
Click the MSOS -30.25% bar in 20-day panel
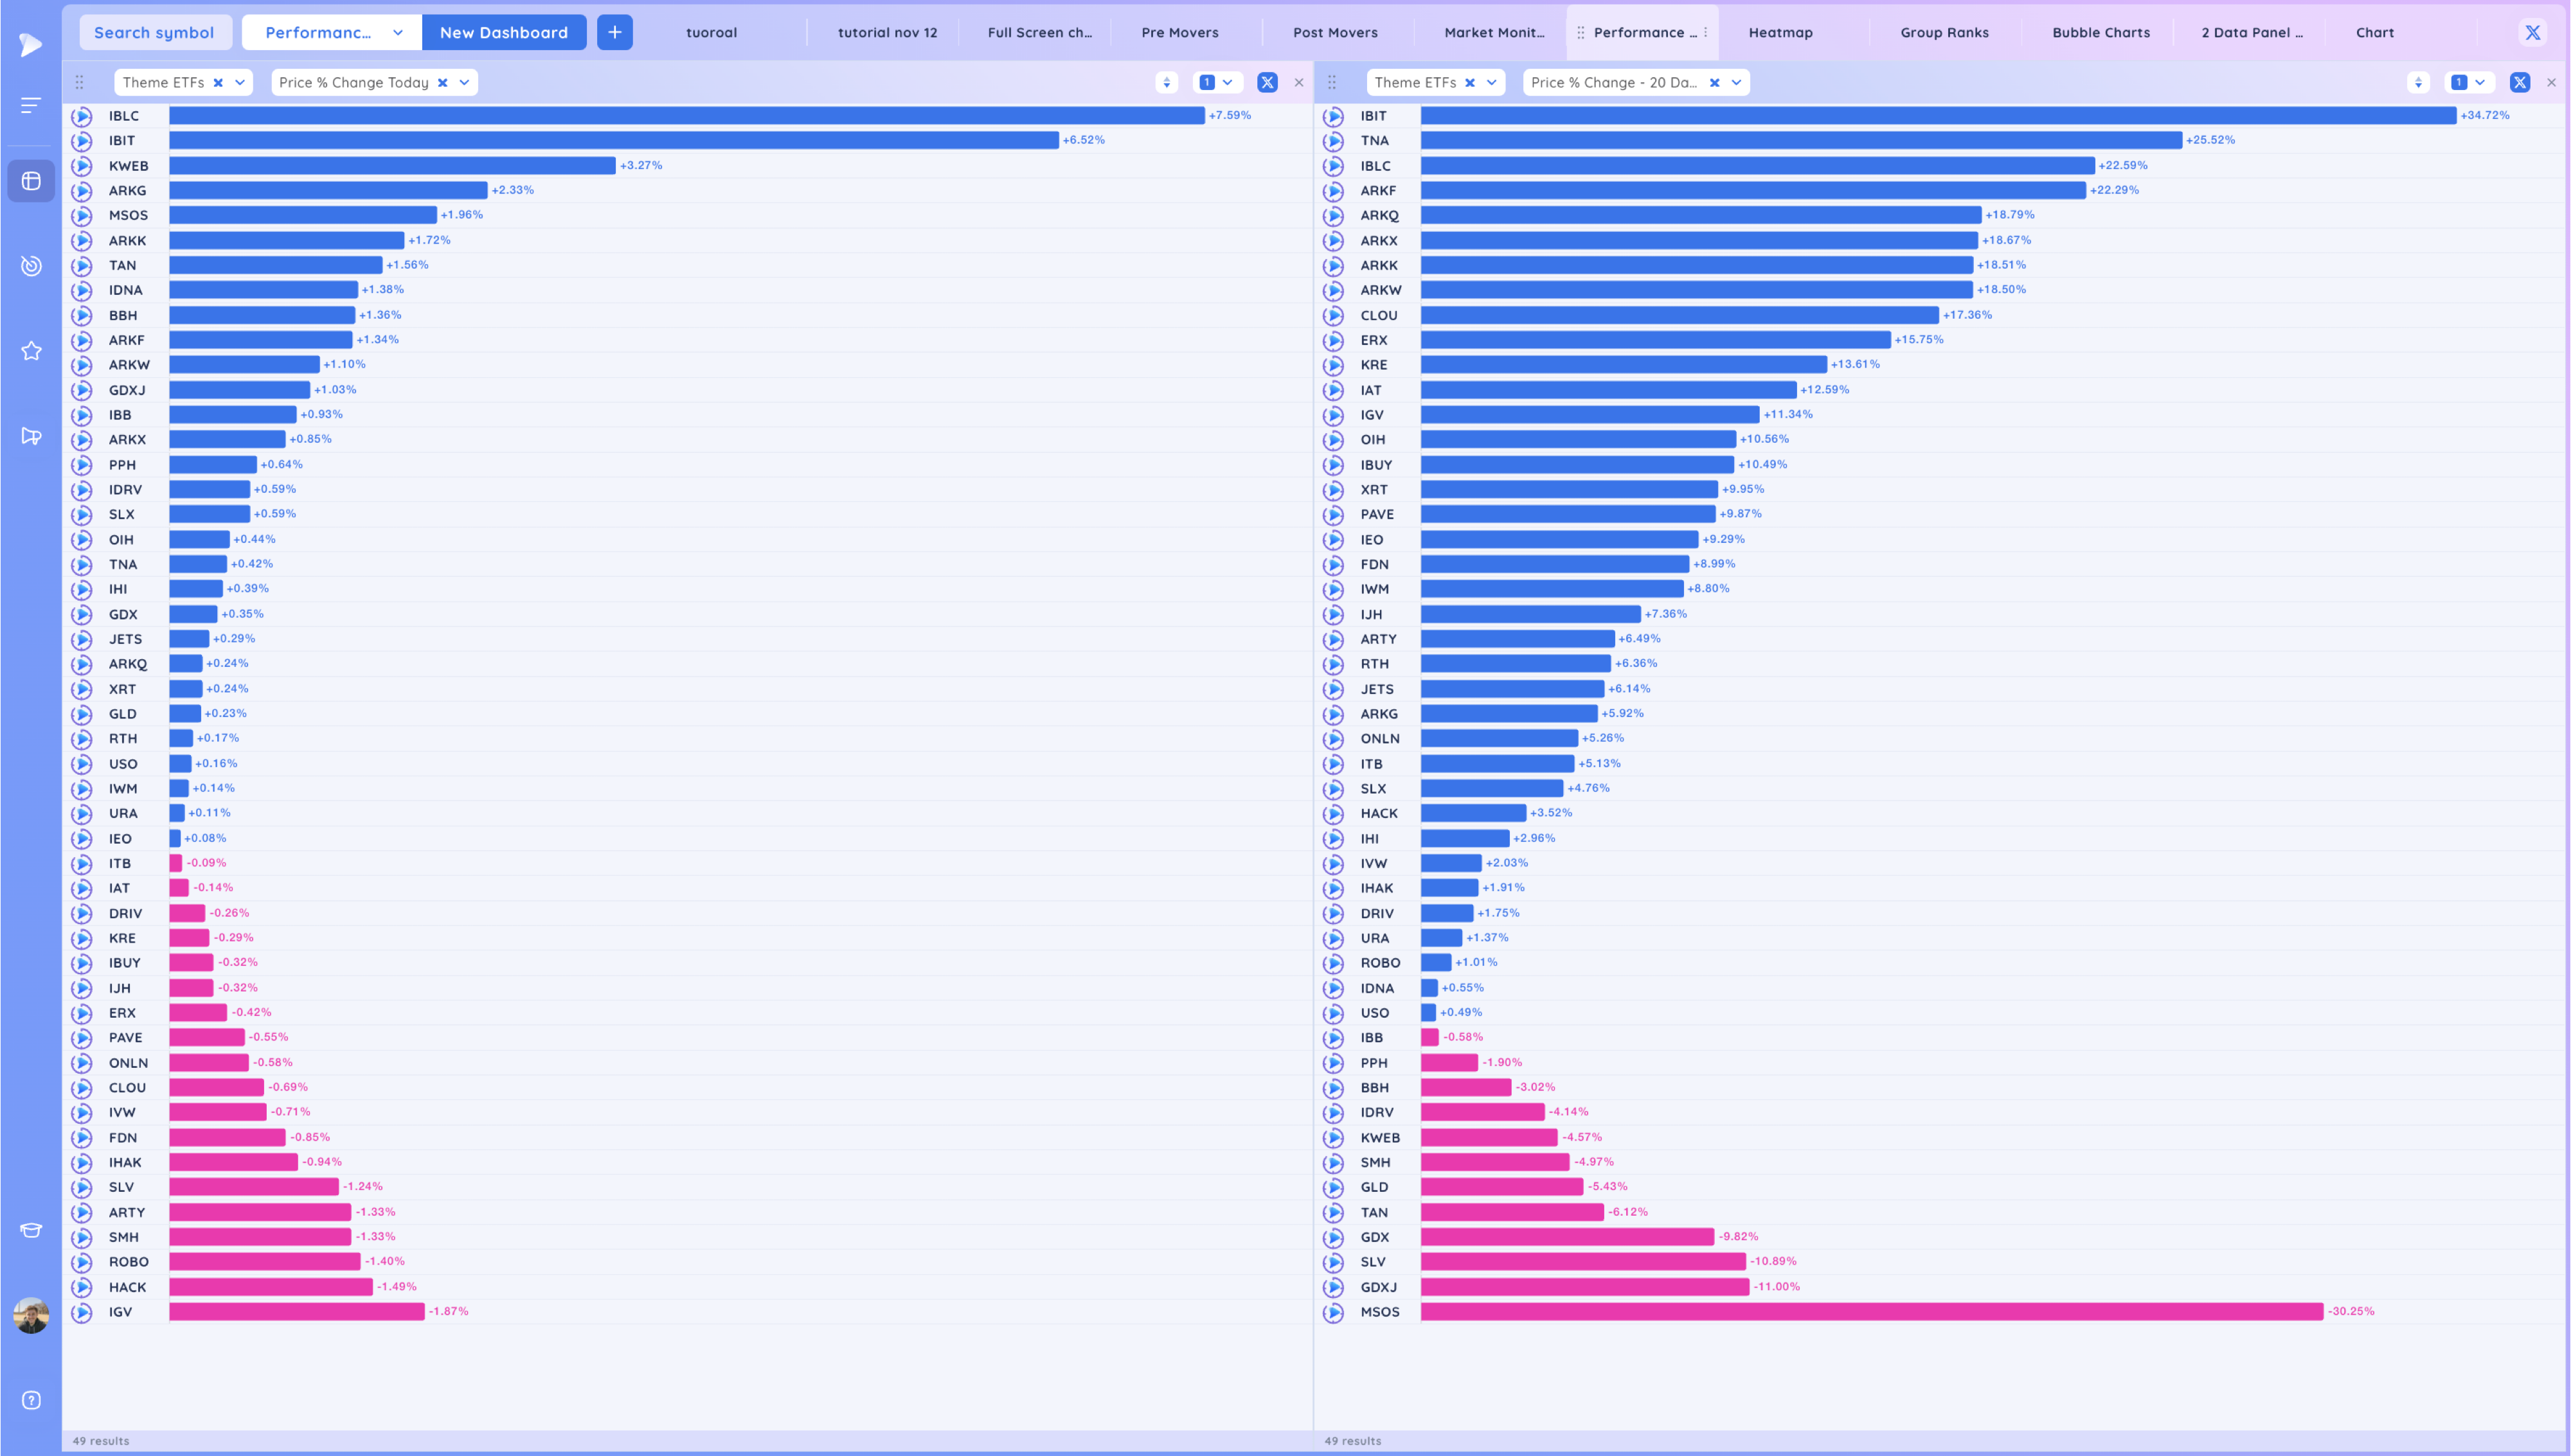click(1872, 1311)
